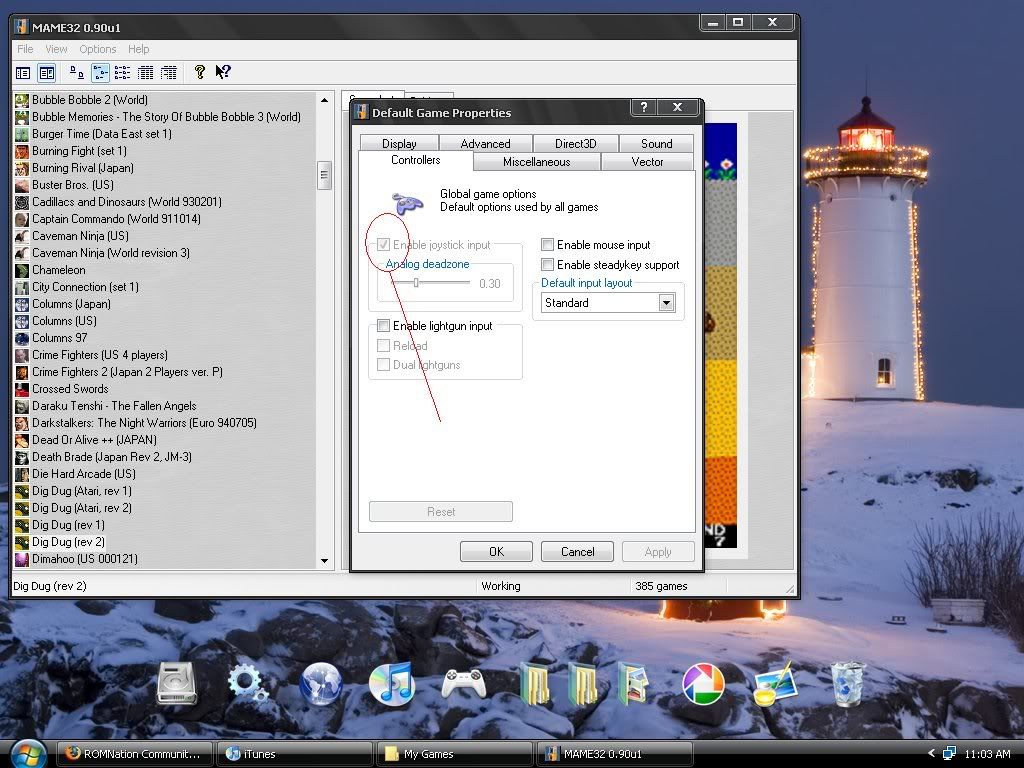This screenshot has width=1024, height=768.
Task: Switch to details view icon
Action: pos(146,72)
